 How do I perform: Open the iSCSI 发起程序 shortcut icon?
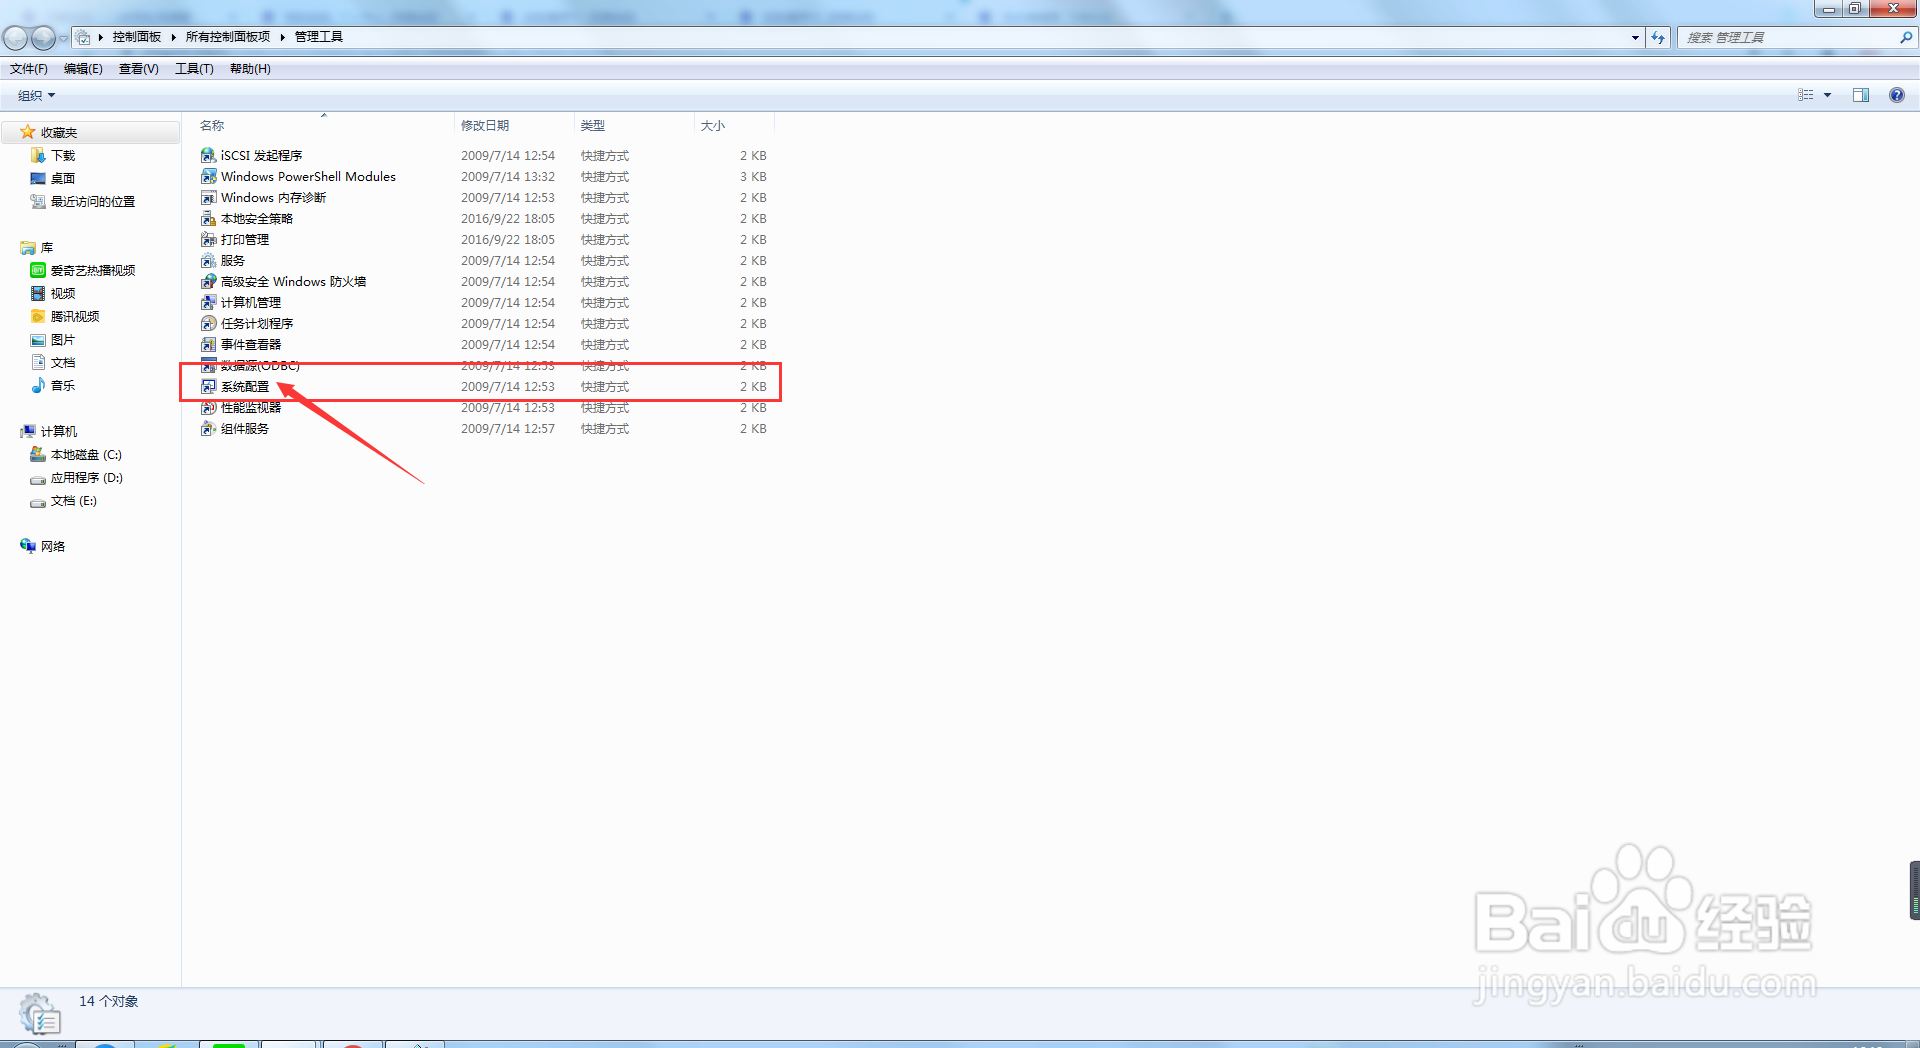[208, 155]
